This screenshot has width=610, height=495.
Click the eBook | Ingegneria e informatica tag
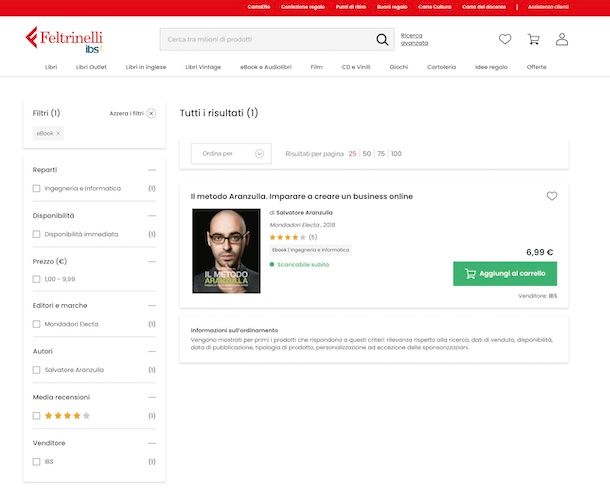(x=310, y=250)
